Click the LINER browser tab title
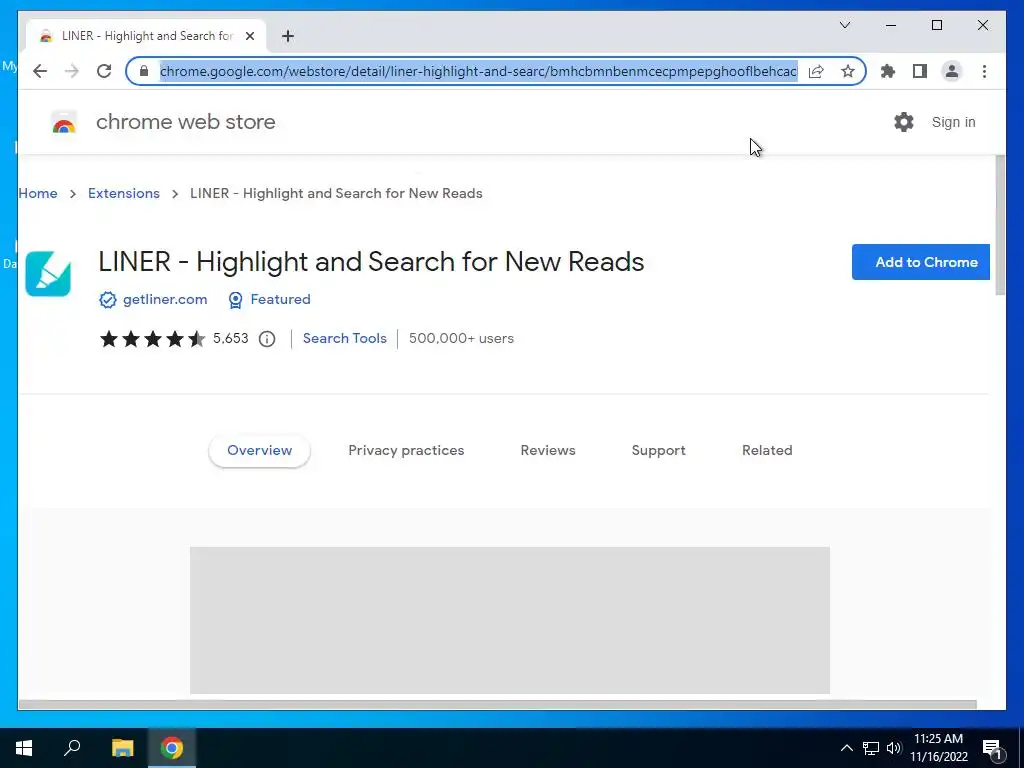Viewport: 1024px width, 768px height. (148, 36)
